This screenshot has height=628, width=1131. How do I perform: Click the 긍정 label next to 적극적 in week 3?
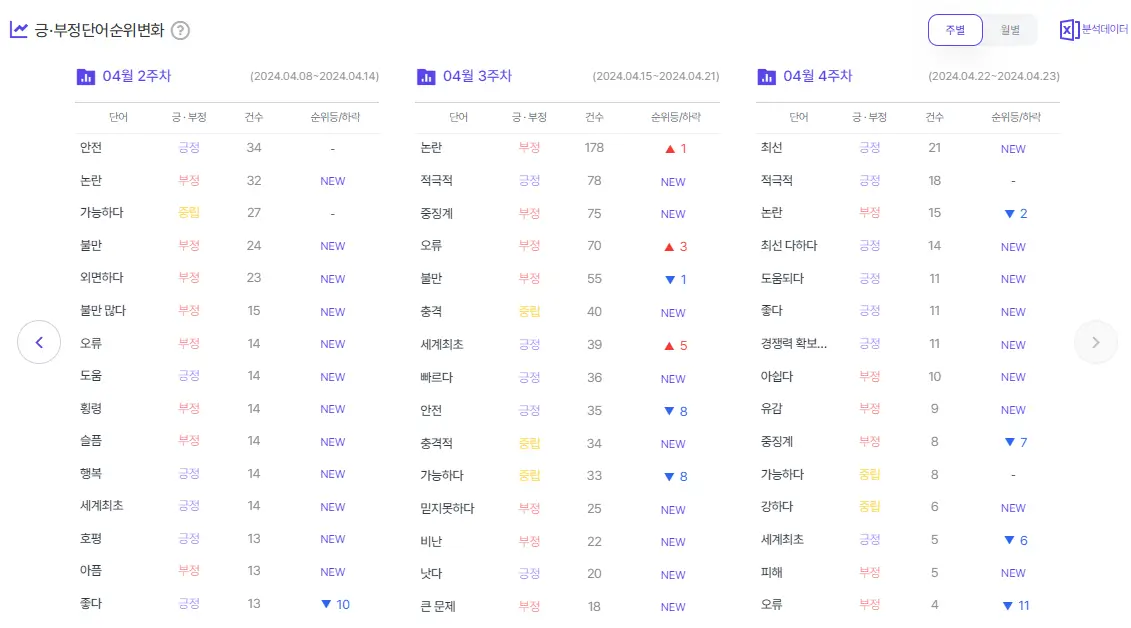click(529, 181)
